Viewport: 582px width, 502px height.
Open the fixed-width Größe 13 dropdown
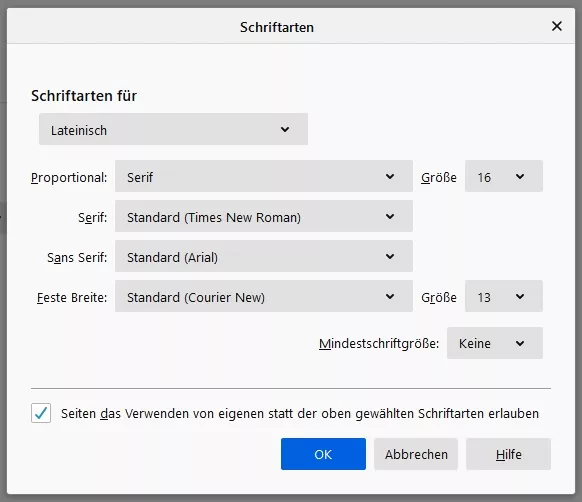pyautogui.click(x=504, y=296)
